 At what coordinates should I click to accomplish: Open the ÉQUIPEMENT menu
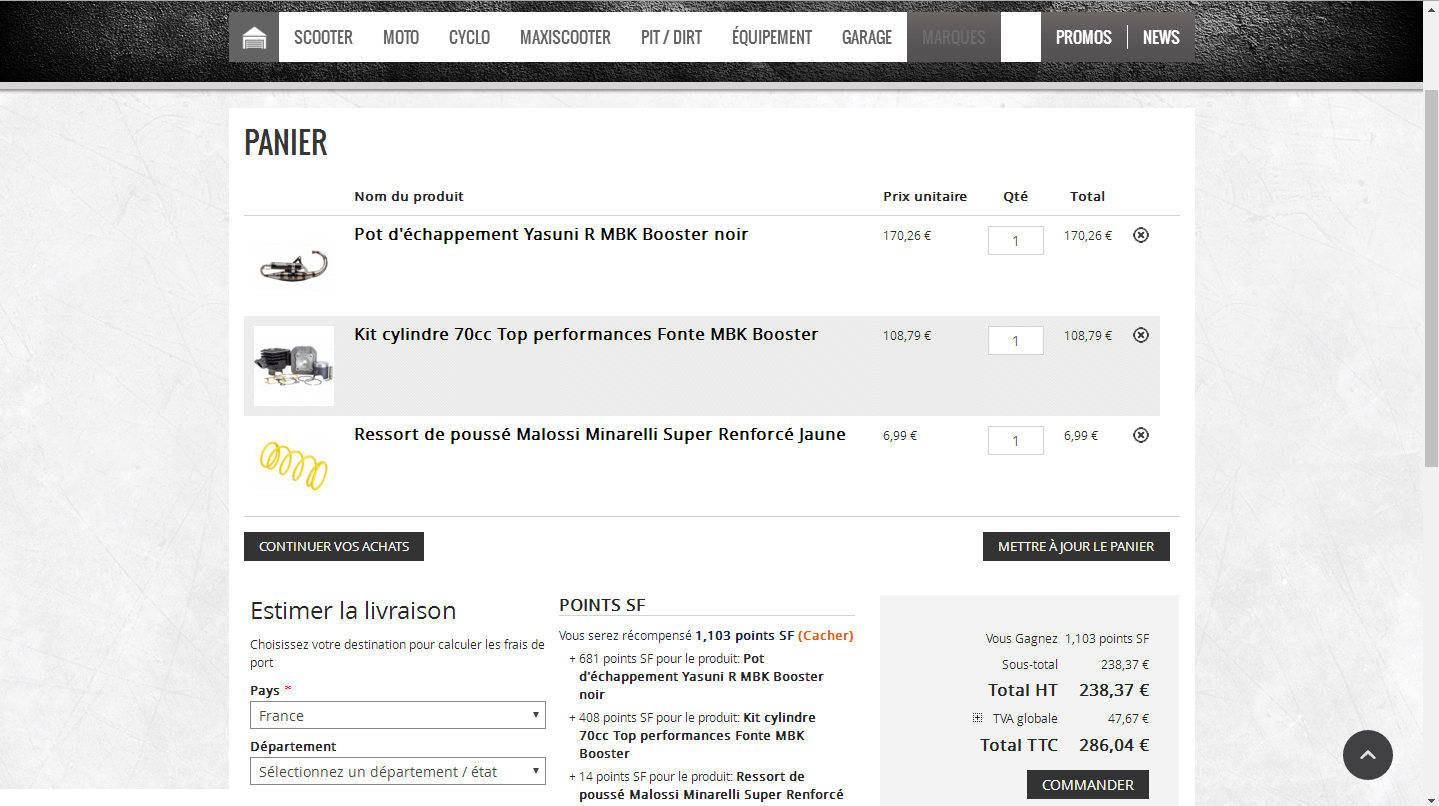coord(772,38)
